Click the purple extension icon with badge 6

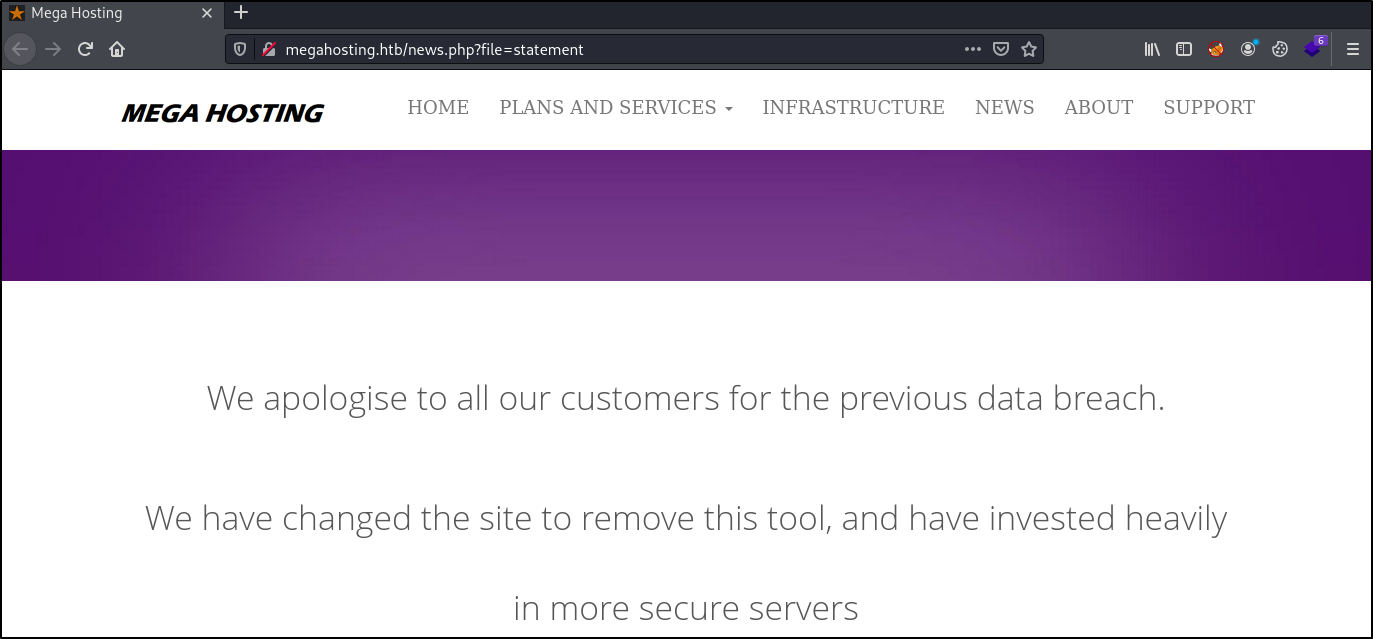point(1311,48)
